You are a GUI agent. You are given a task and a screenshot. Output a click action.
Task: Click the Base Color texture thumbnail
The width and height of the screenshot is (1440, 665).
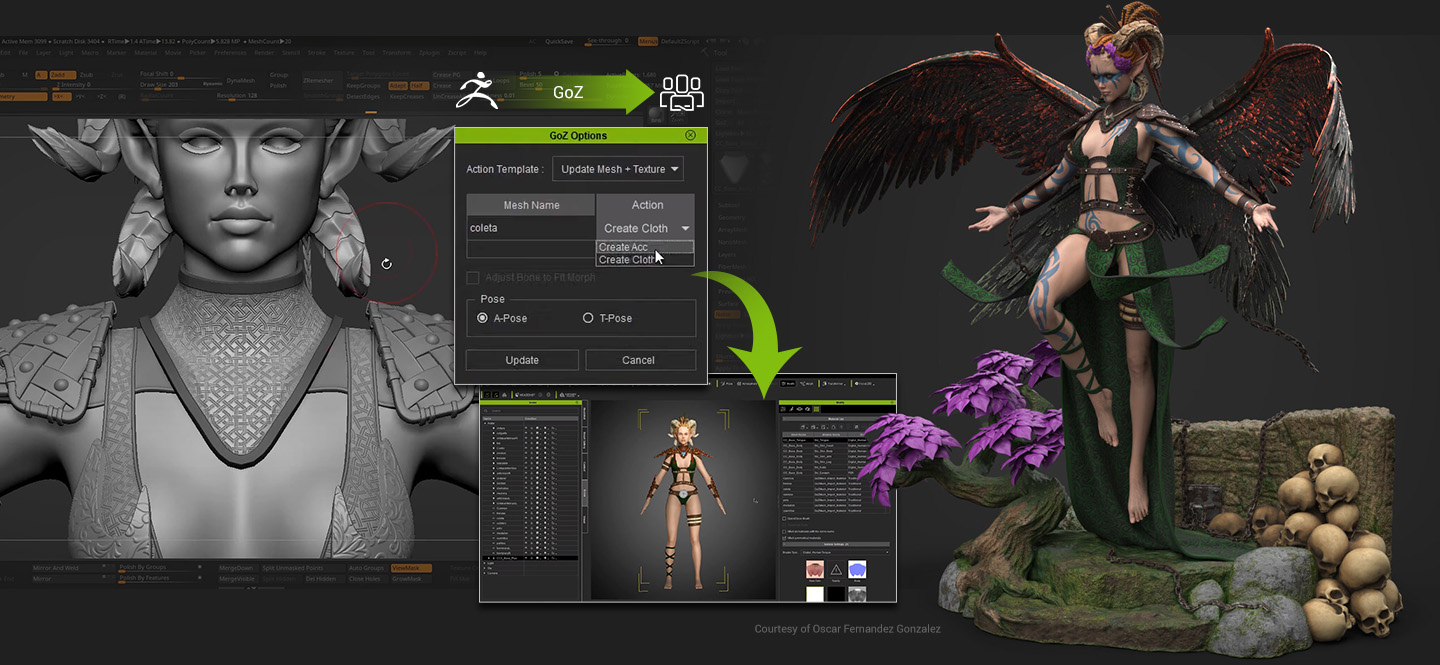[815, 570]
